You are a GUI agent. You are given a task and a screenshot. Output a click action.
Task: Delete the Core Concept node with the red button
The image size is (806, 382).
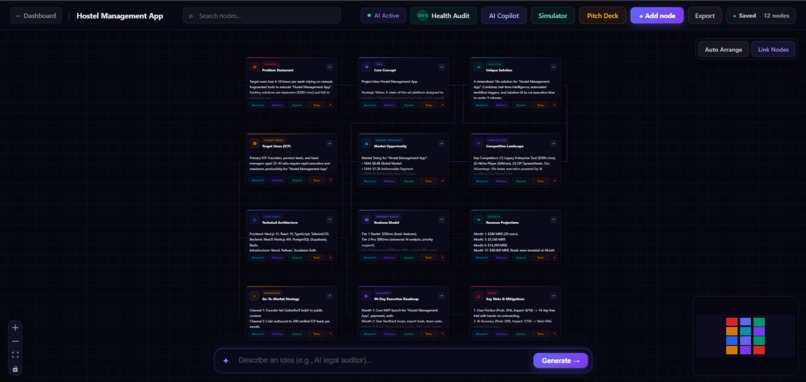pyautogui.click(x=442, y=105)
